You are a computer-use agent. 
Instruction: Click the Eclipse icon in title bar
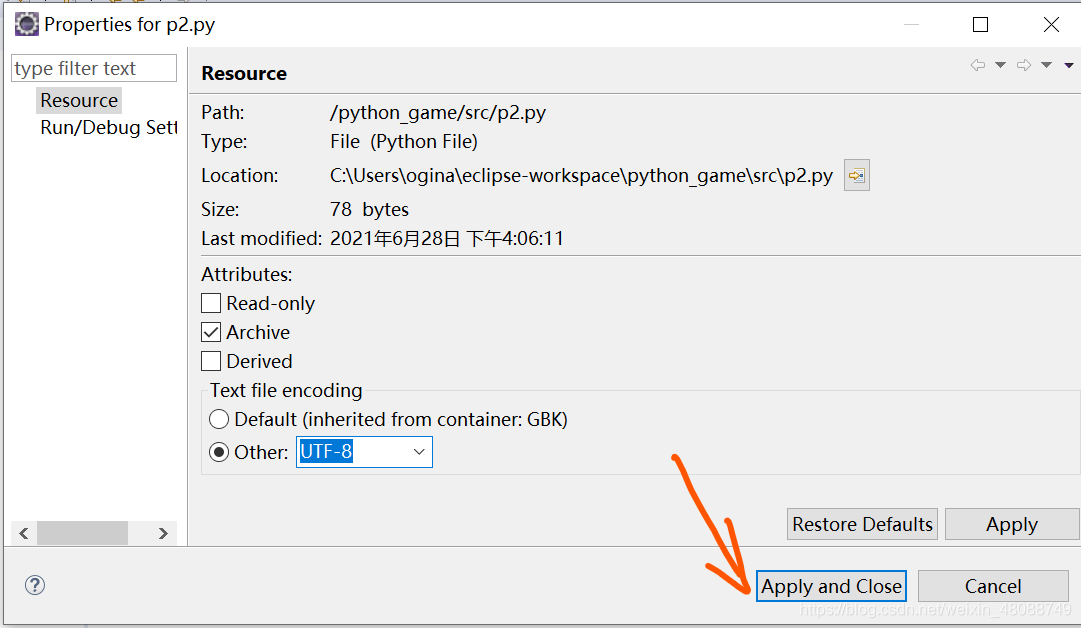pos(26,24)
